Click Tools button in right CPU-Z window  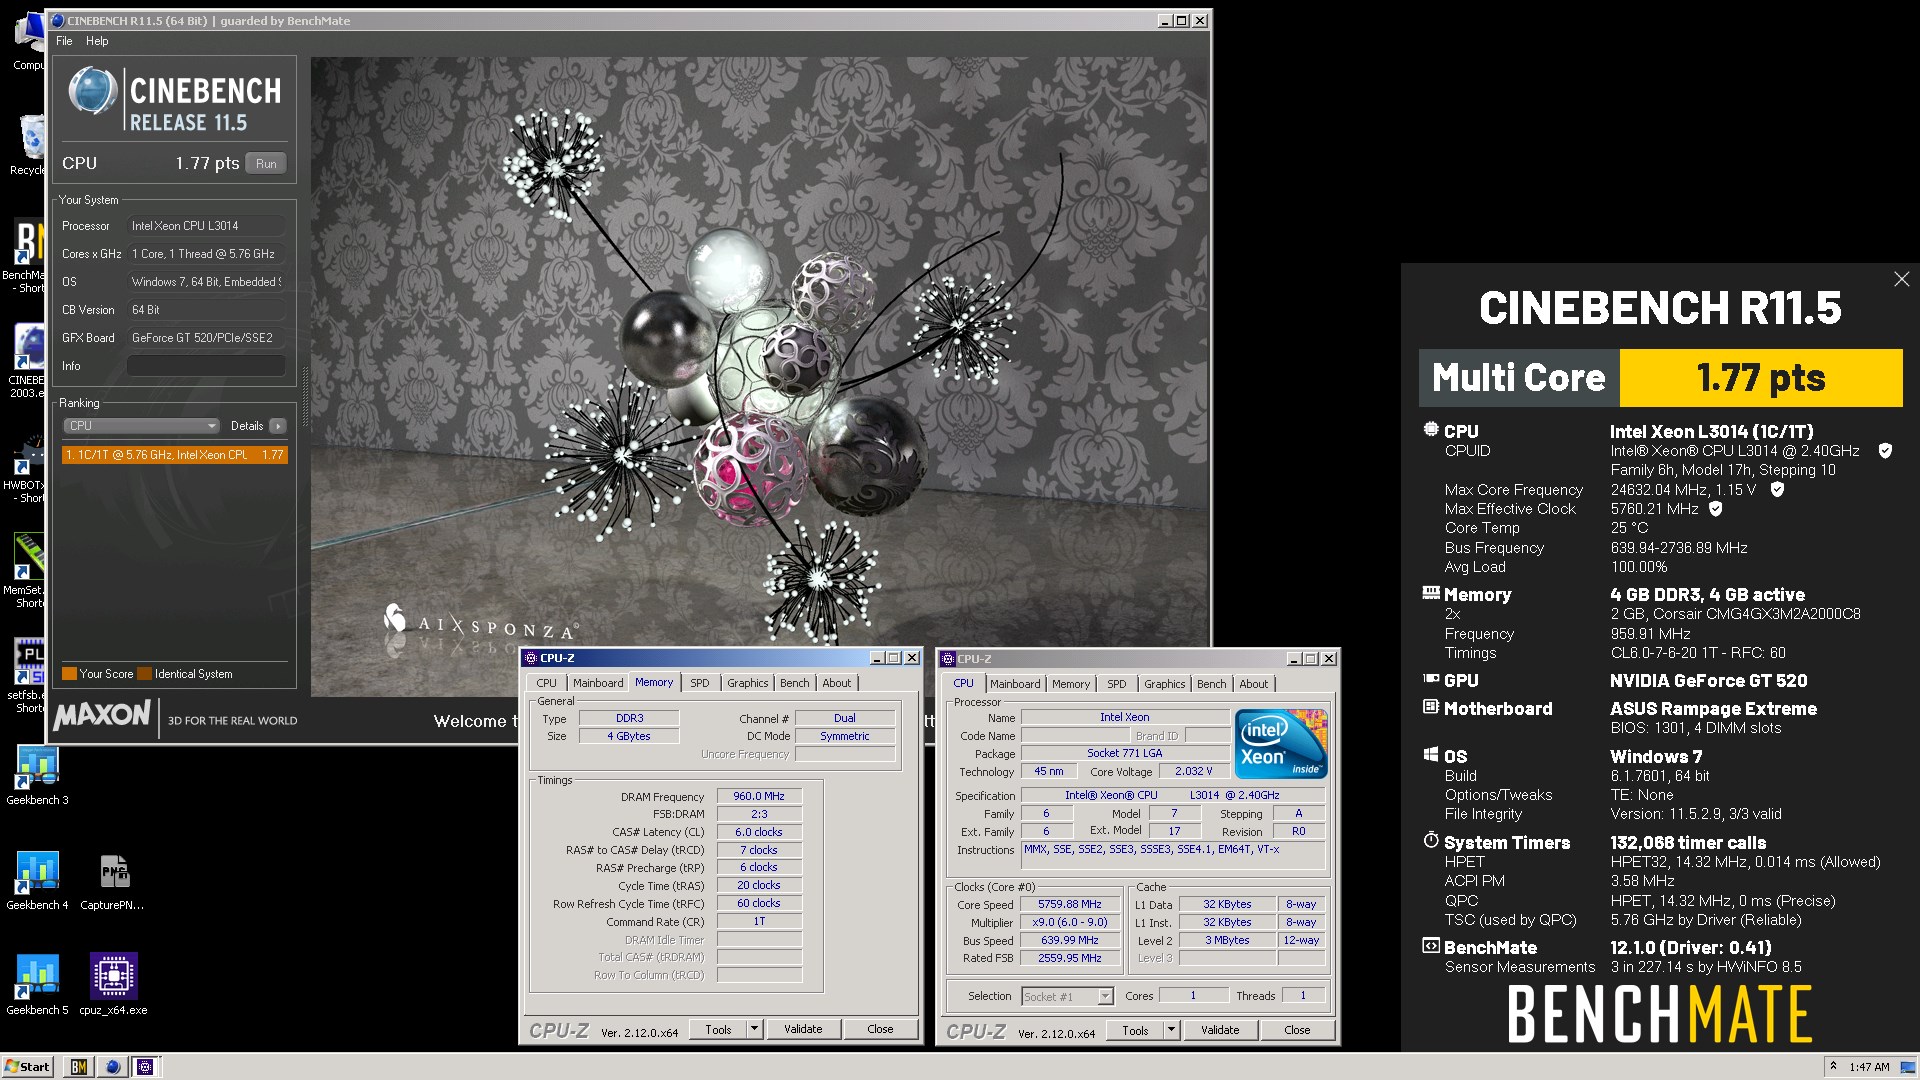pos(1135,1030)
